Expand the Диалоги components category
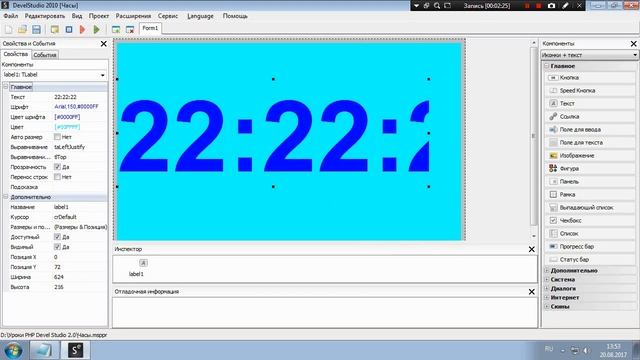Image resolution: width=640 pixels, height=360 pixels. click(x=547, y=289)
